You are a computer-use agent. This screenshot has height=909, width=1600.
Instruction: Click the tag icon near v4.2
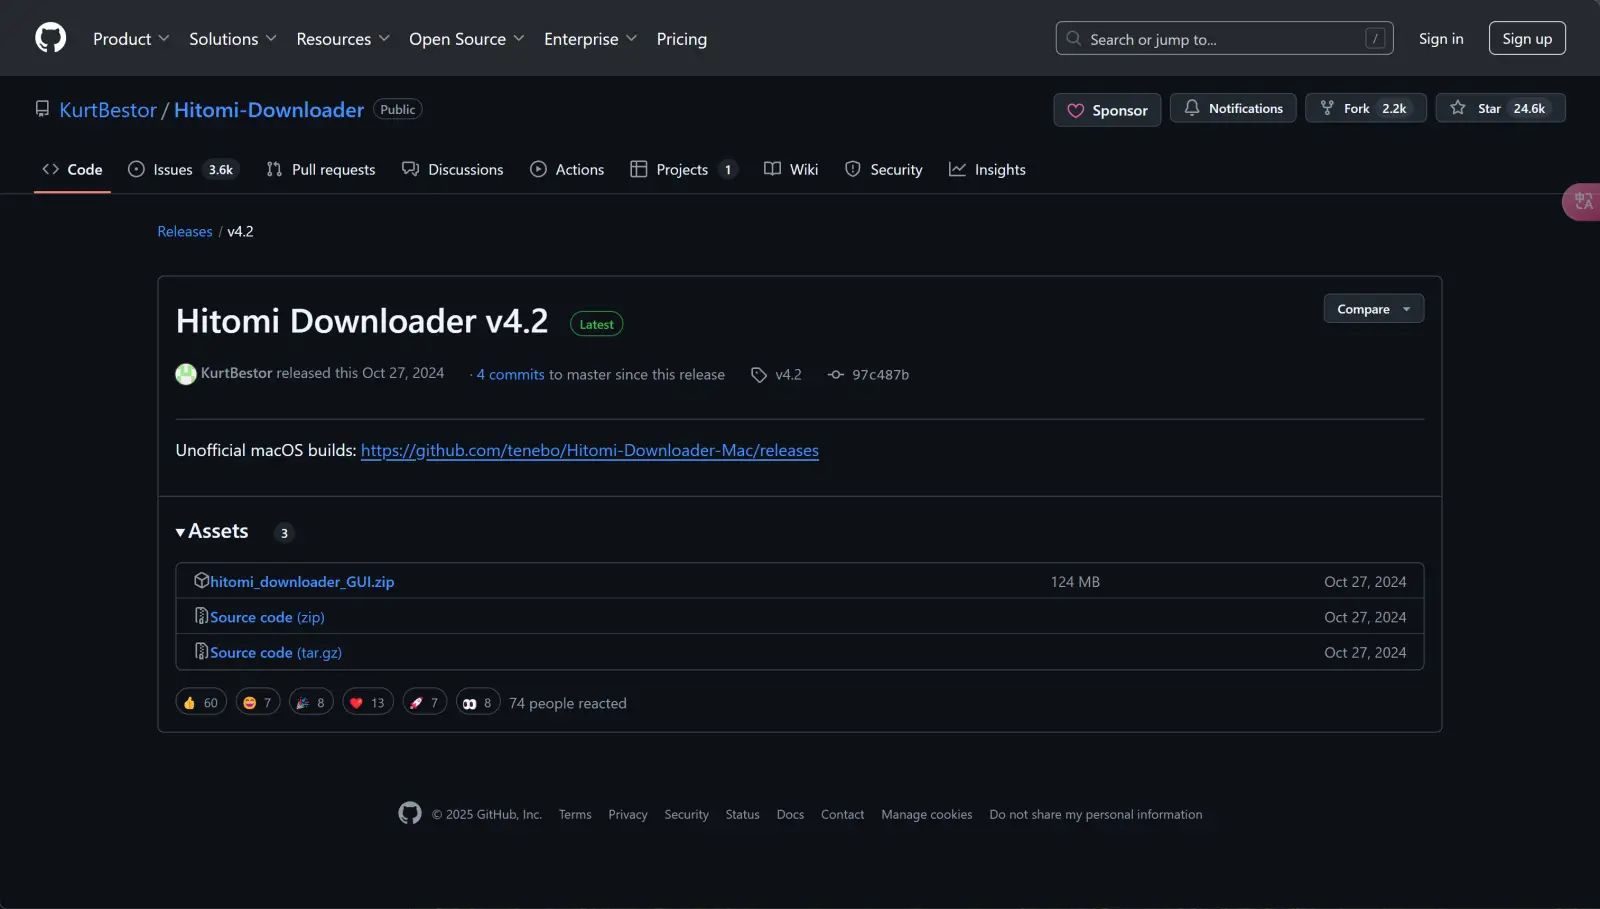(759, 375)
